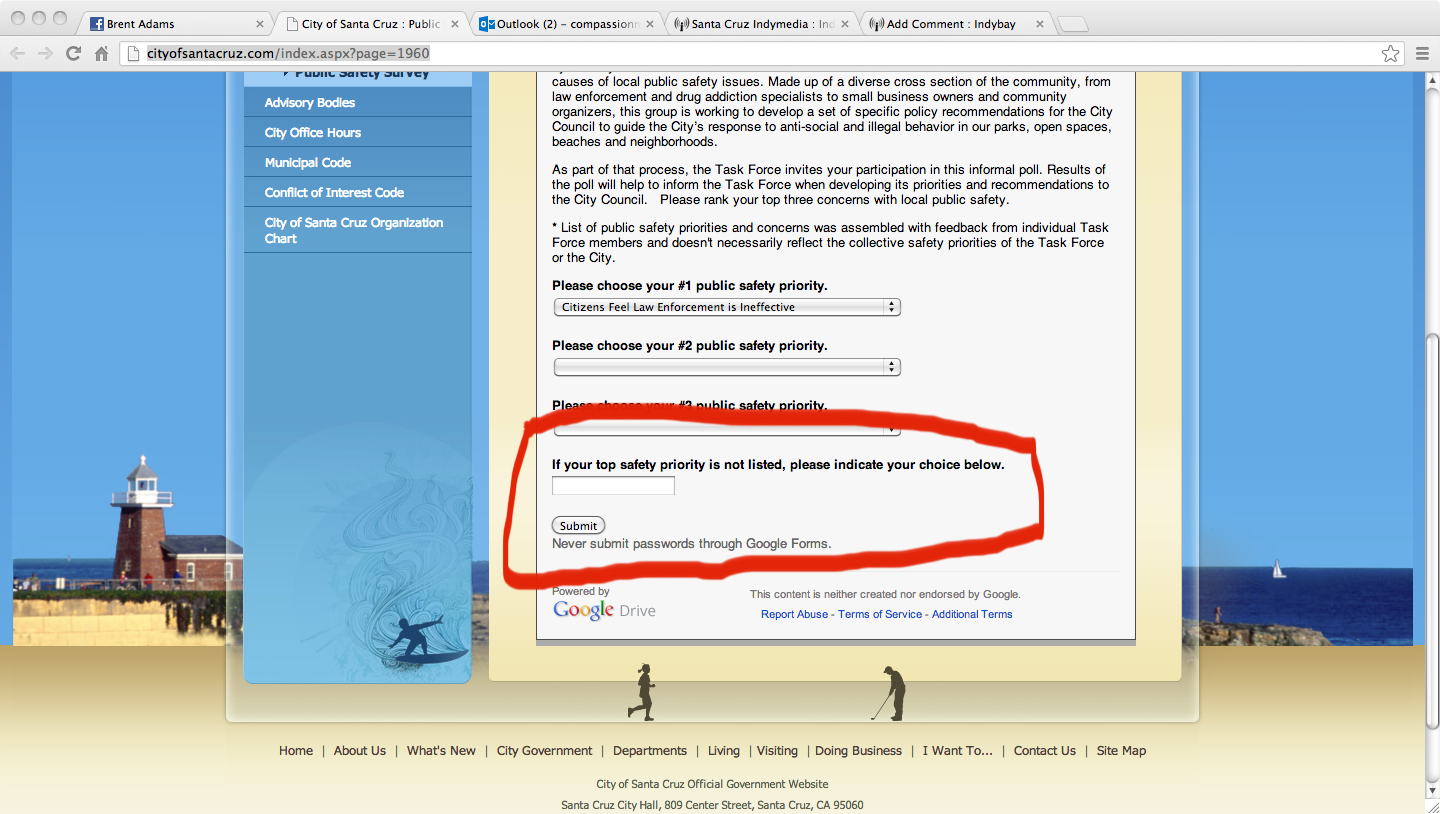Reload the page with refresh icon
1440x814 pixels.
[73, 54]
